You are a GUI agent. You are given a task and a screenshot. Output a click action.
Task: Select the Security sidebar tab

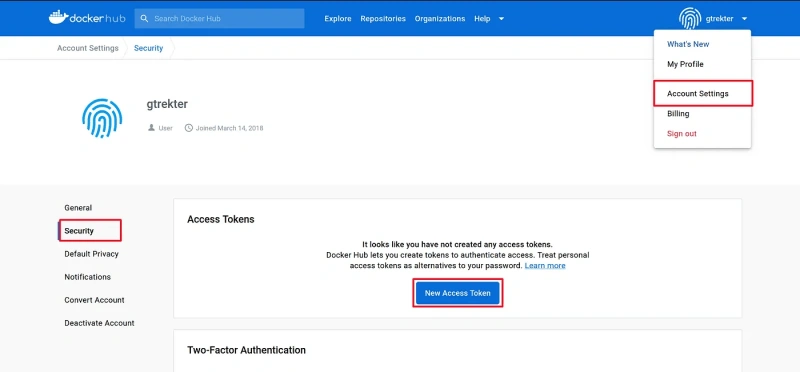coord(79,231)
